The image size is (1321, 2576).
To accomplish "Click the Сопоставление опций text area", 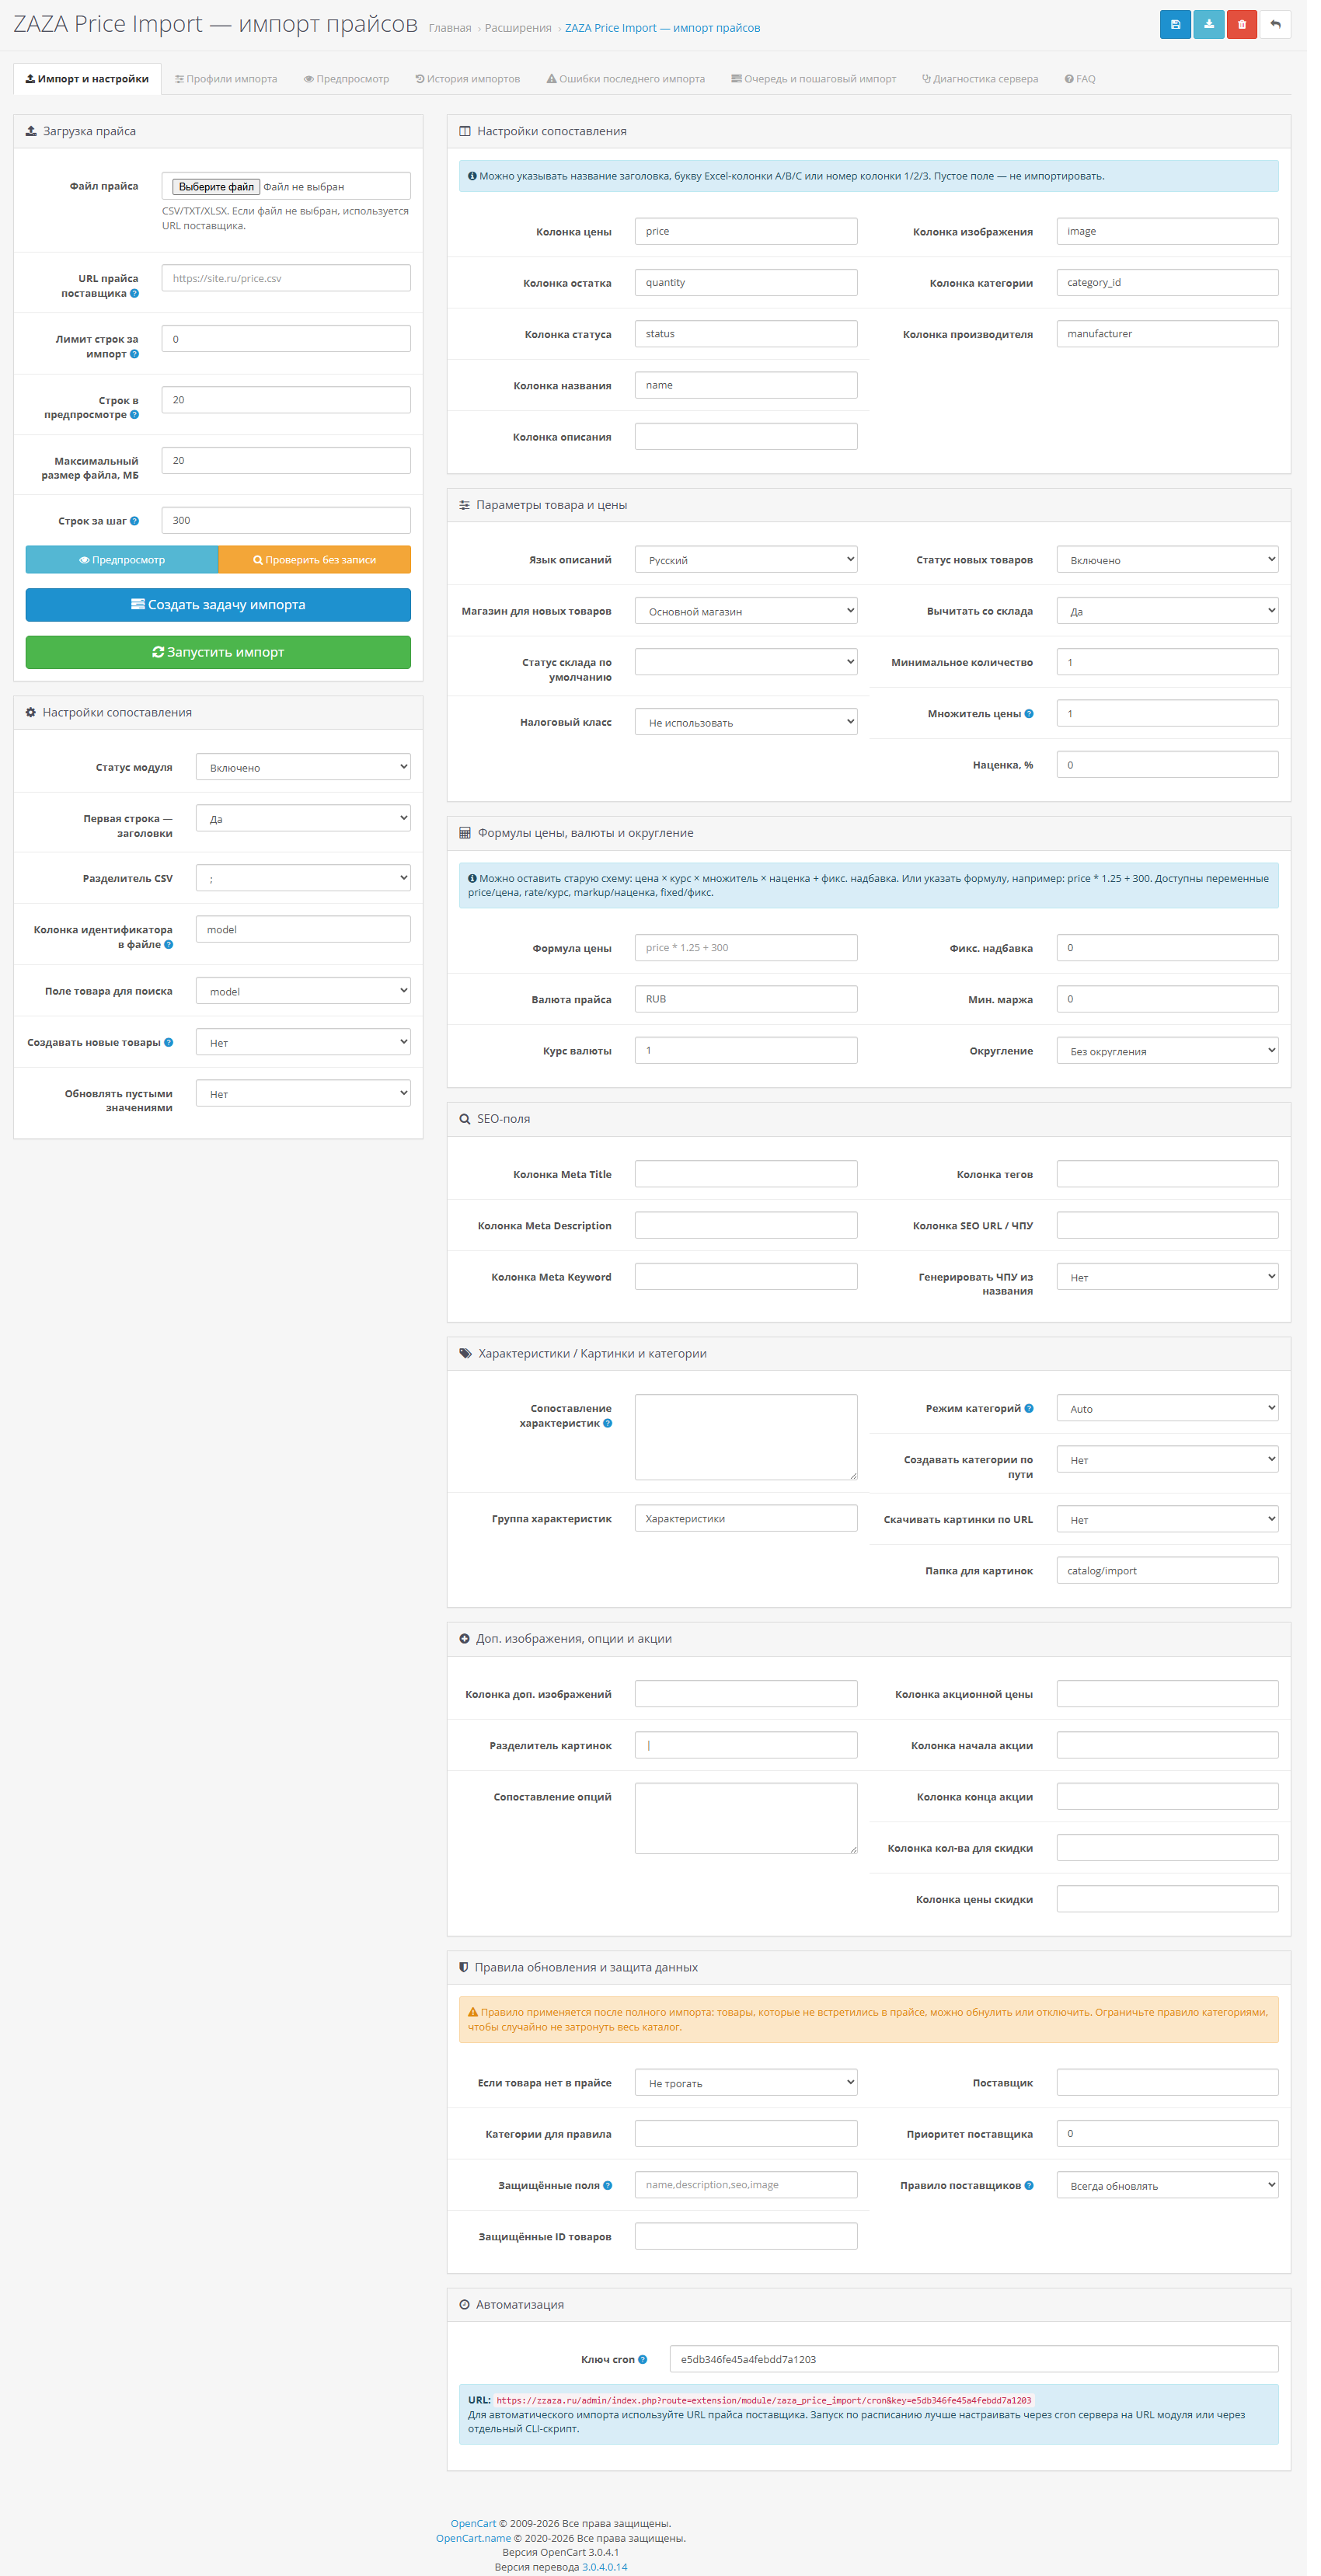I will pos(746,1818).
